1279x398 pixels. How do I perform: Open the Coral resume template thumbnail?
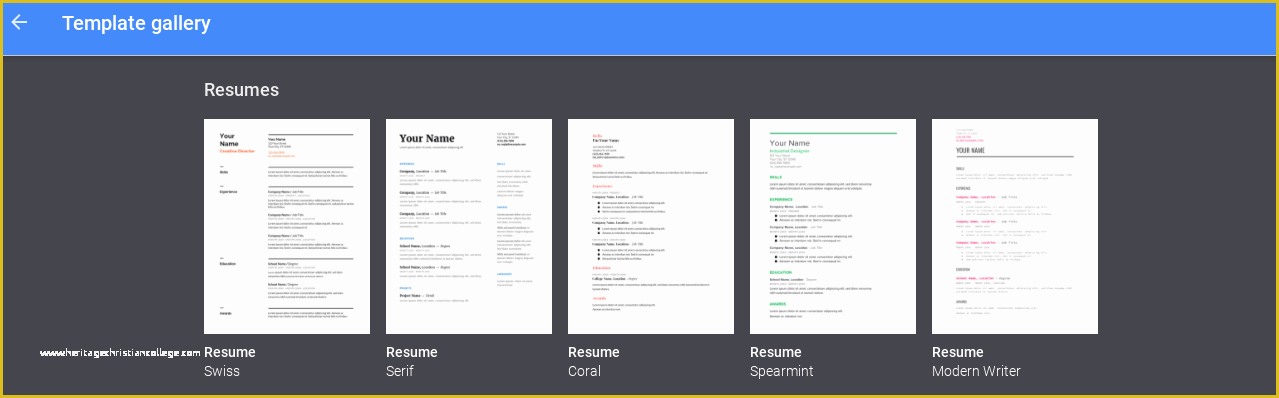click(x=651, y=226)
